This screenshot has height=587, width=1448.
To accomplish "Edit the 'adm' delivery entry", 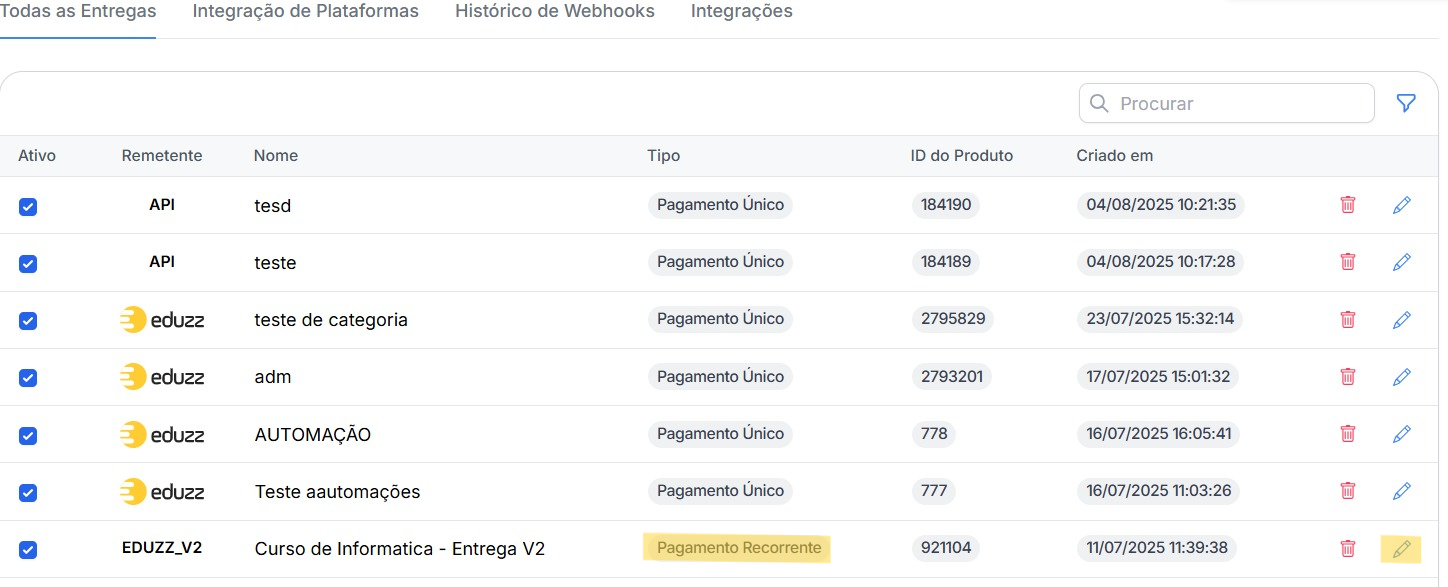I will pos(1402,377).
